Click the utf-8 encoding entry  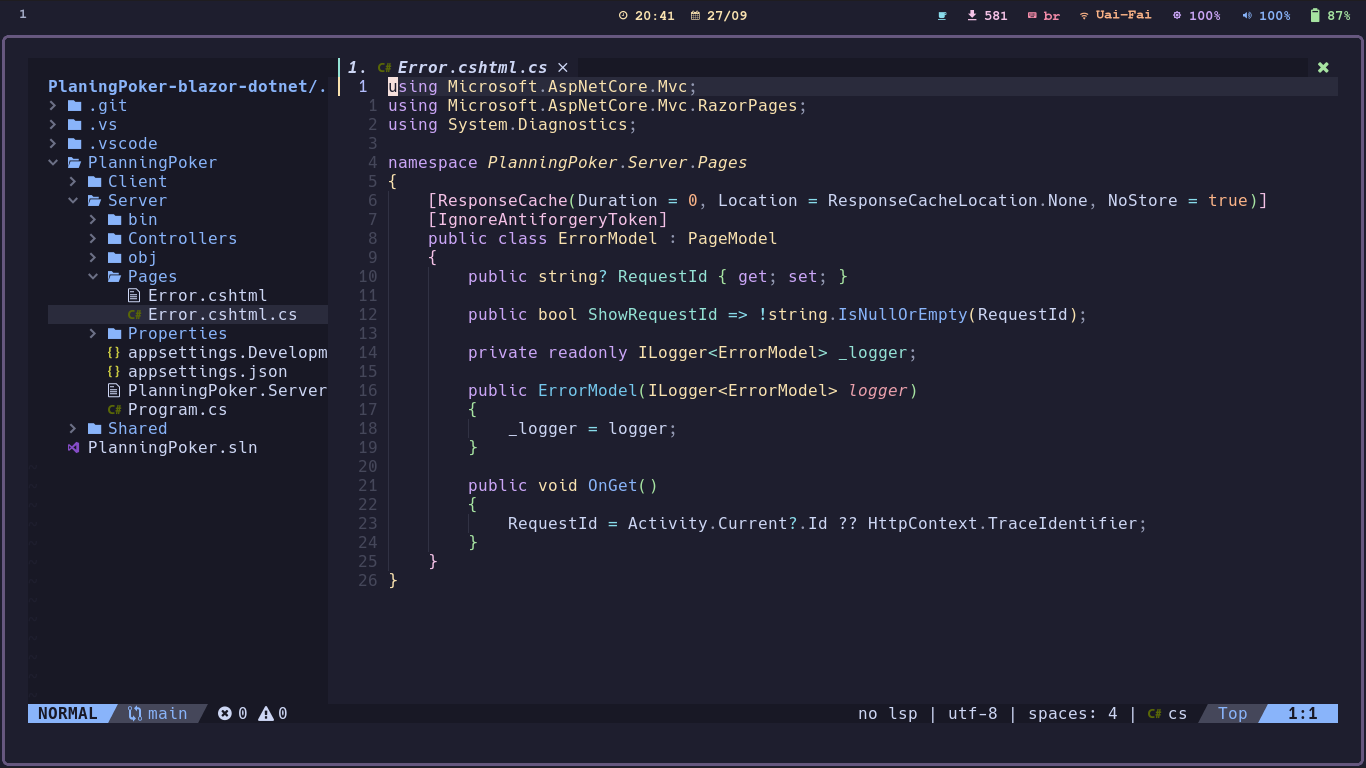click(x=972, y=714)
